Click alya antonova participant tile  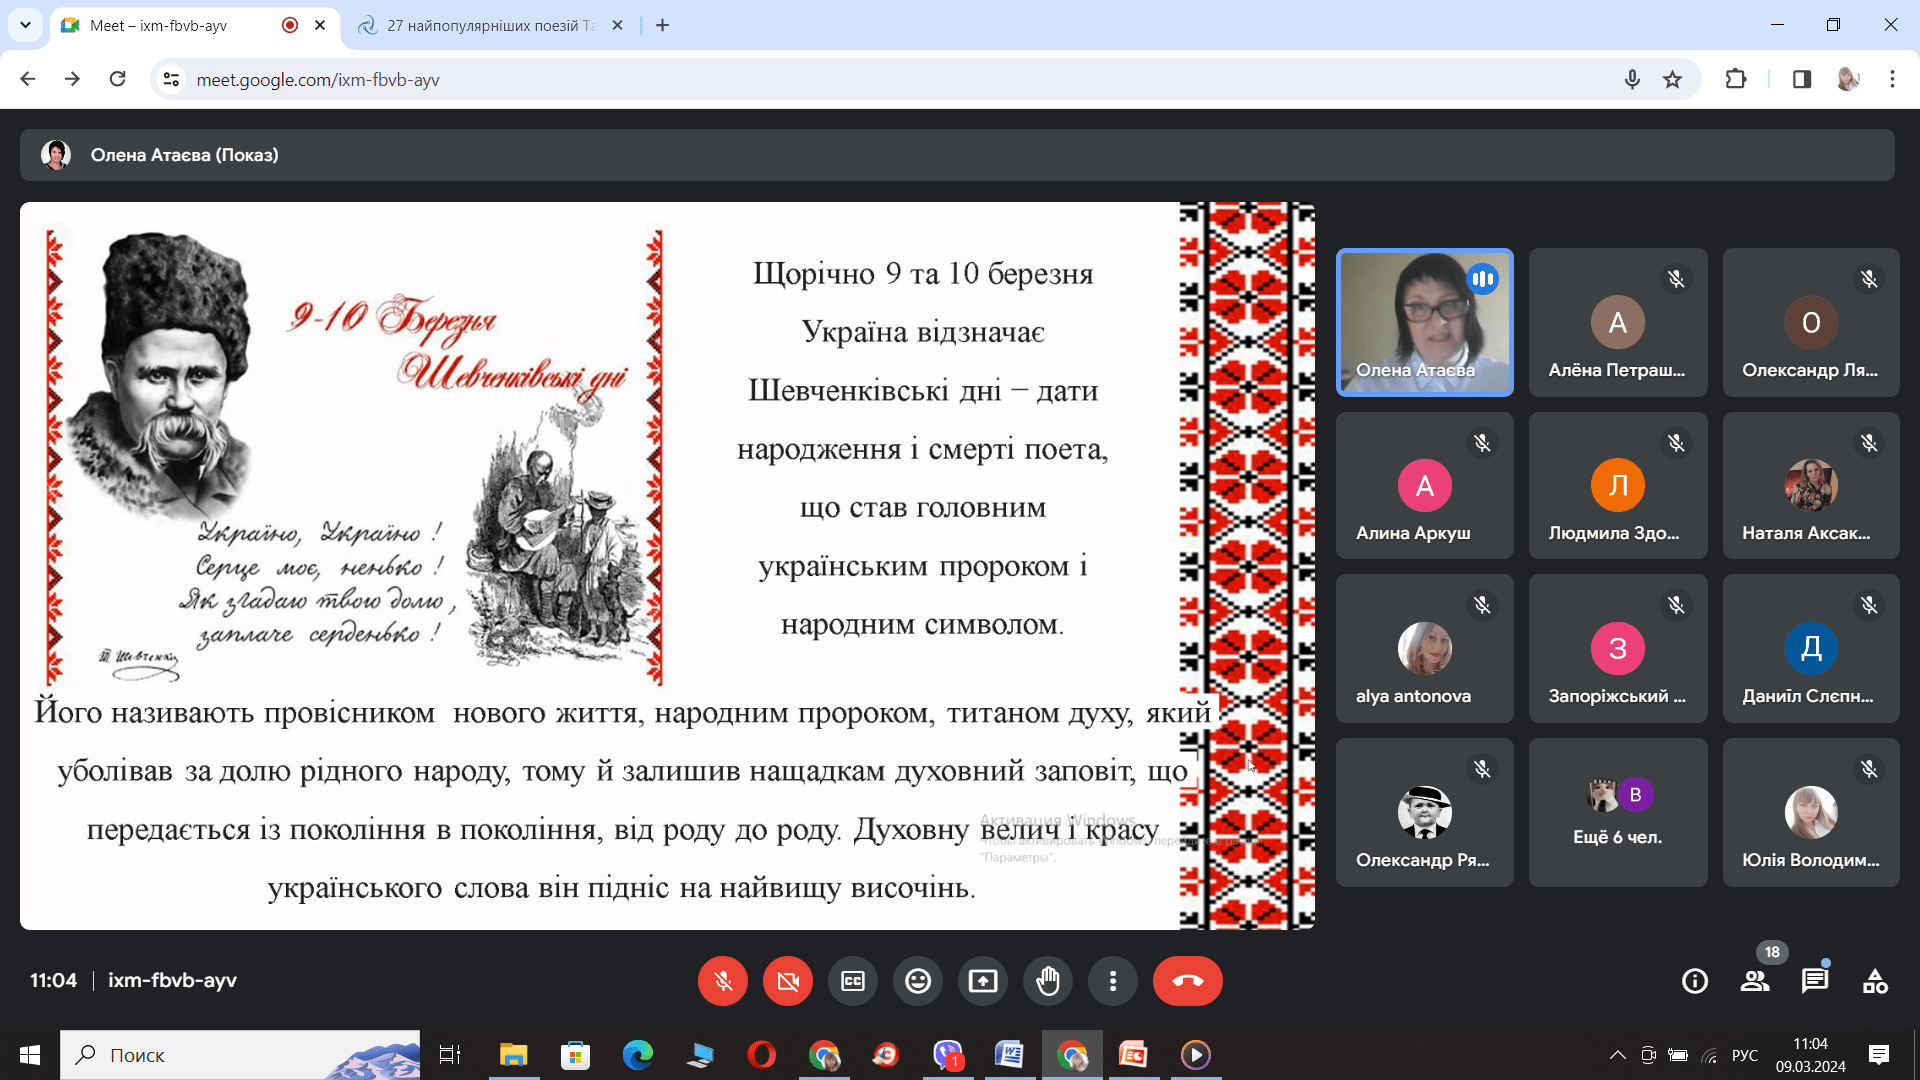(x=1425, y=648)
